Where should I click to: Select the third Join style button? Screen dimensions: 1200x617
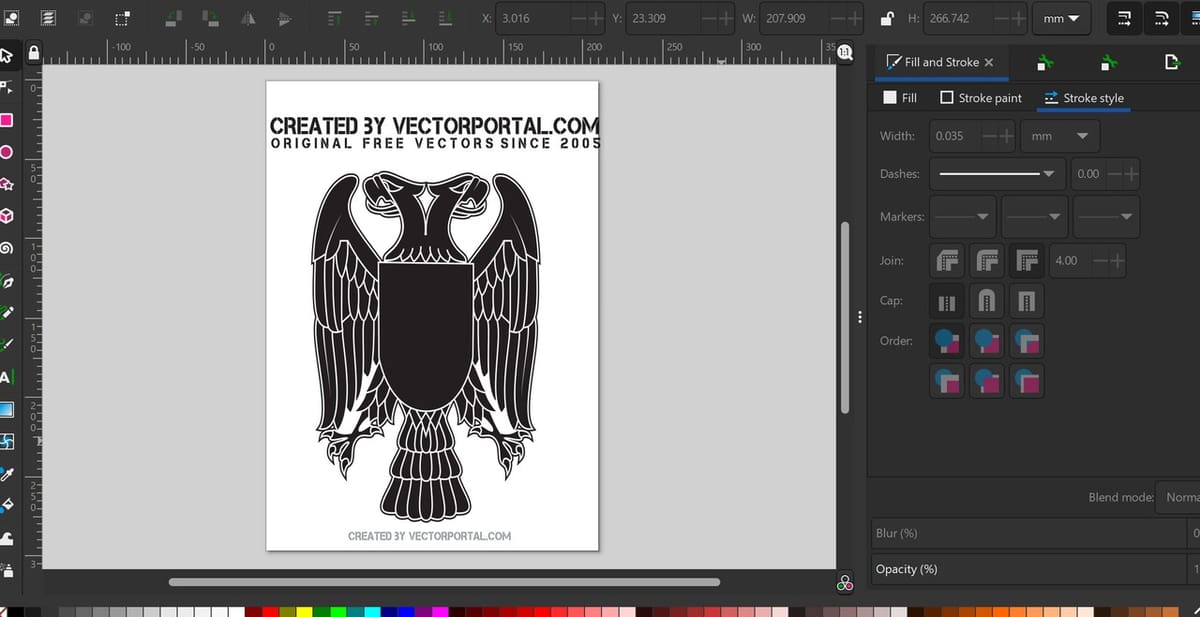click(1026, 261)
